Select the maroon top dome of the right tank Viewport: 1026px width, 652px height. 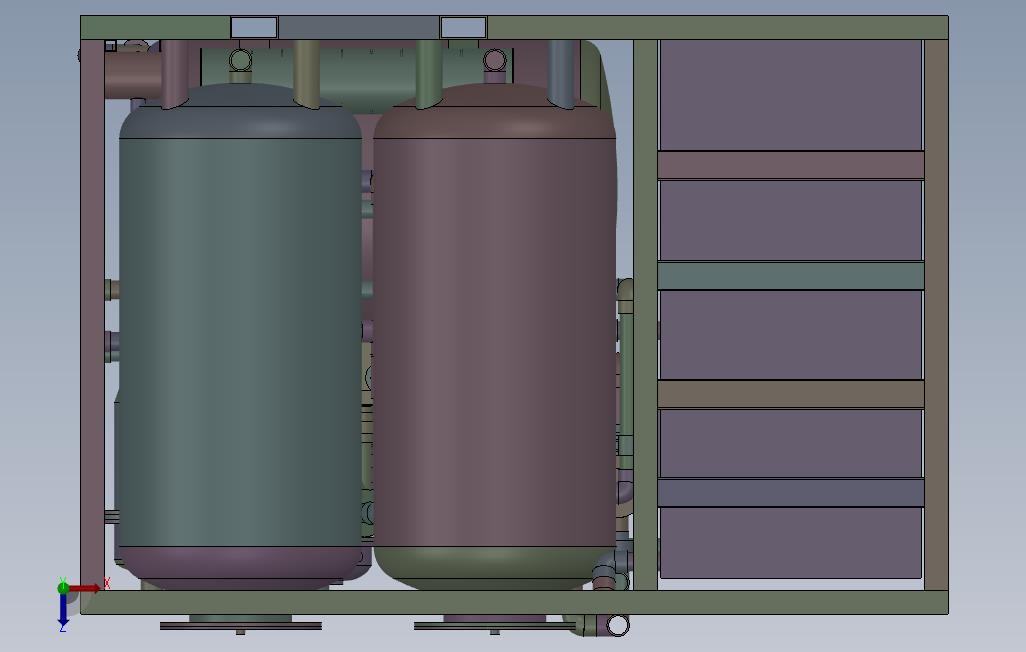[495, 113]
